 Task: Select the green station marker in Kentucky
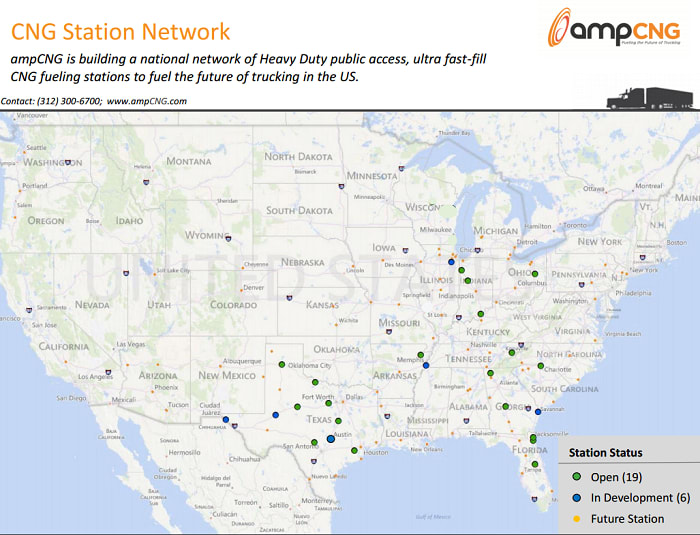point(481,314)
